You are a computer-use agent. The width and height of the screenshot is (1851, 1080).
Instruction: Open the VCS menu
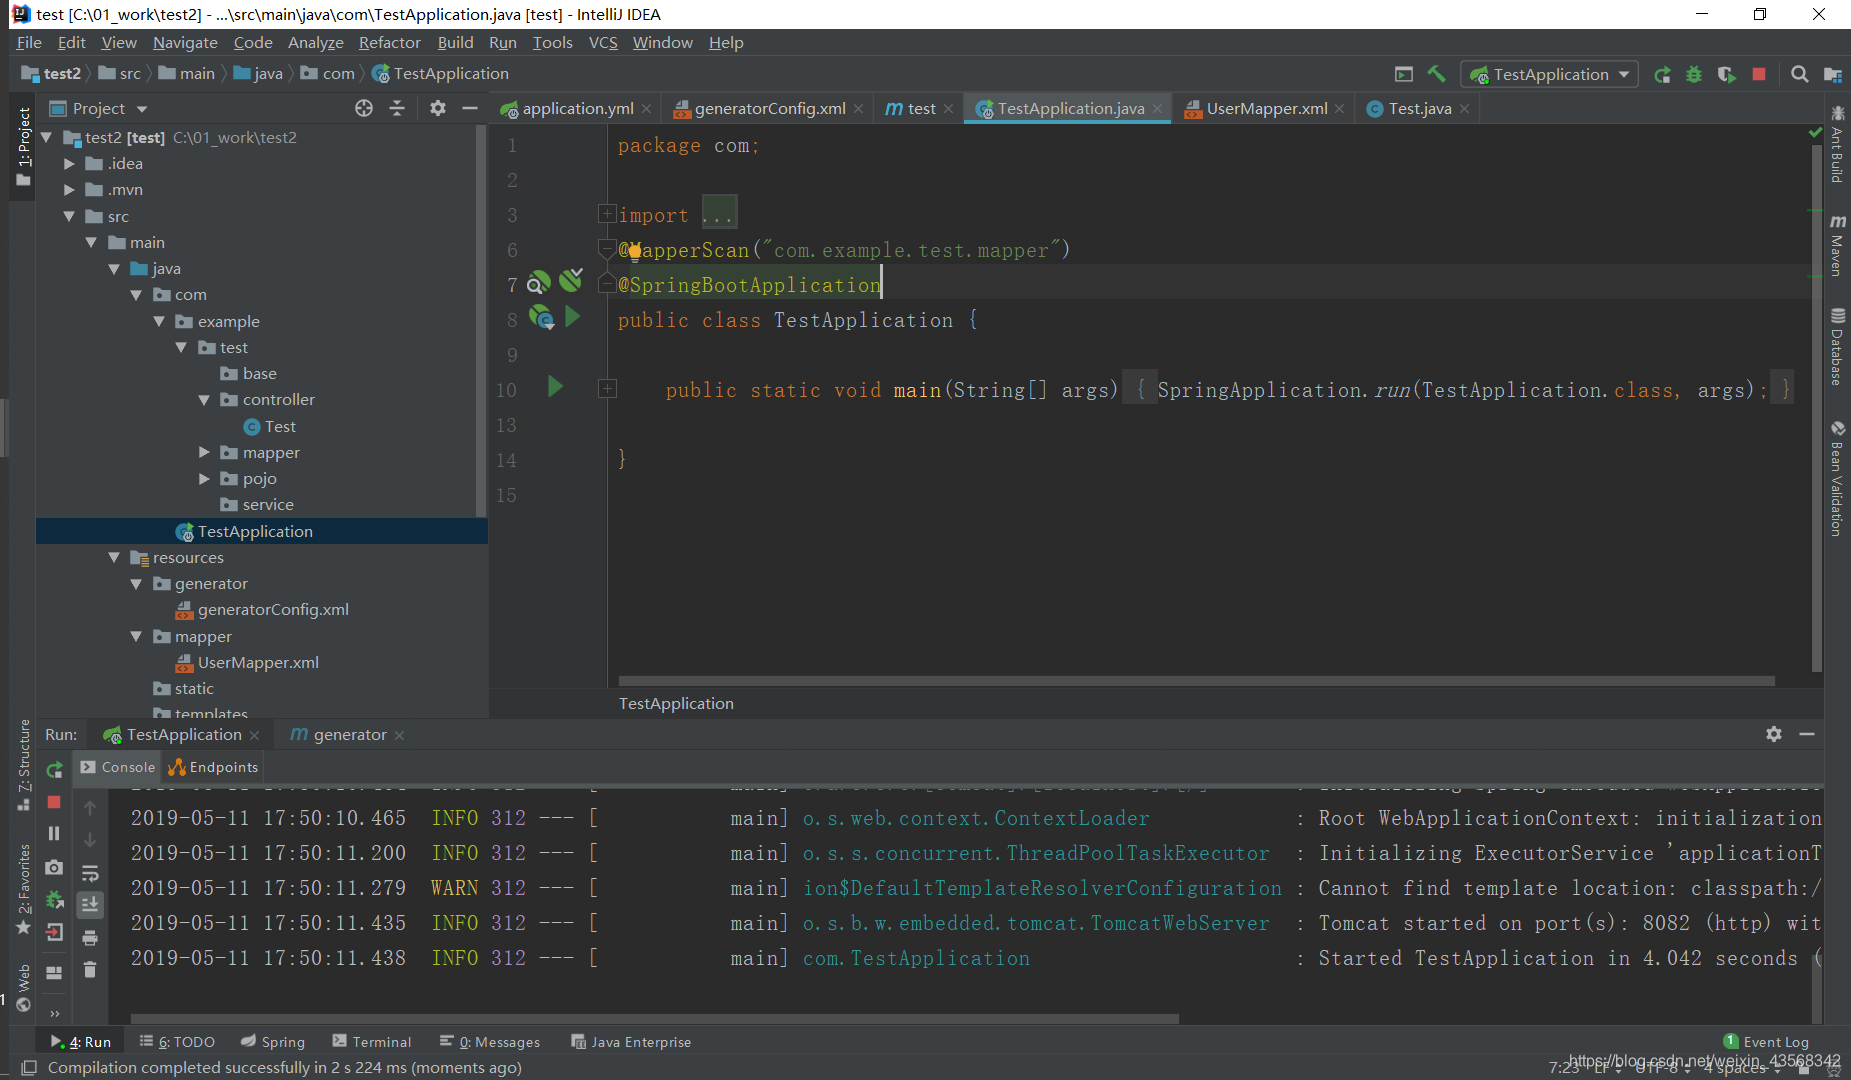(x=603, y=42)
